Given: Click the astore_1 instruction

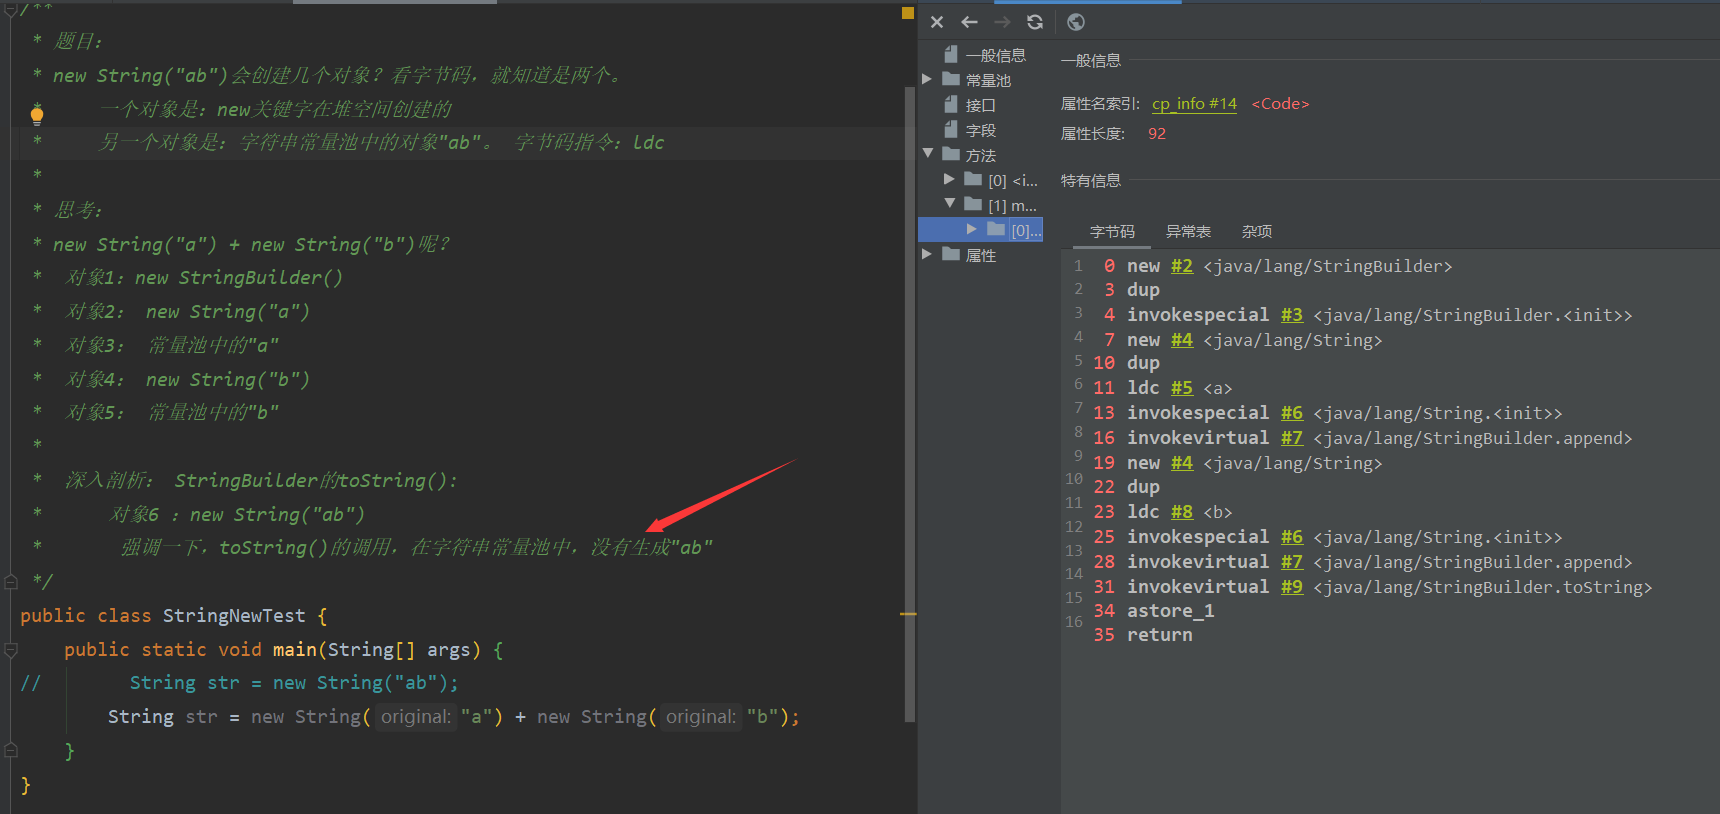Looking at the screenshot, I should pos(1170,611).
